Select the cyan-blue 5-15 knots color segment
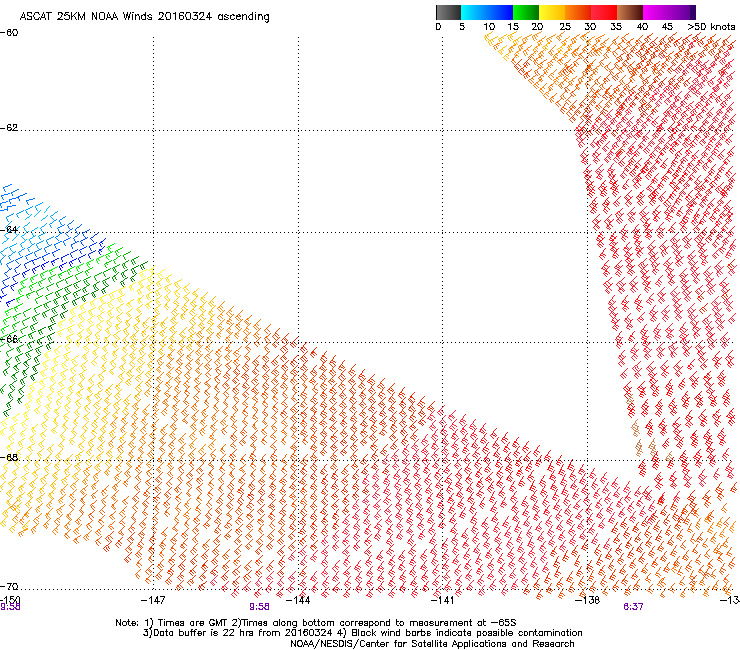 click(487, 12)
